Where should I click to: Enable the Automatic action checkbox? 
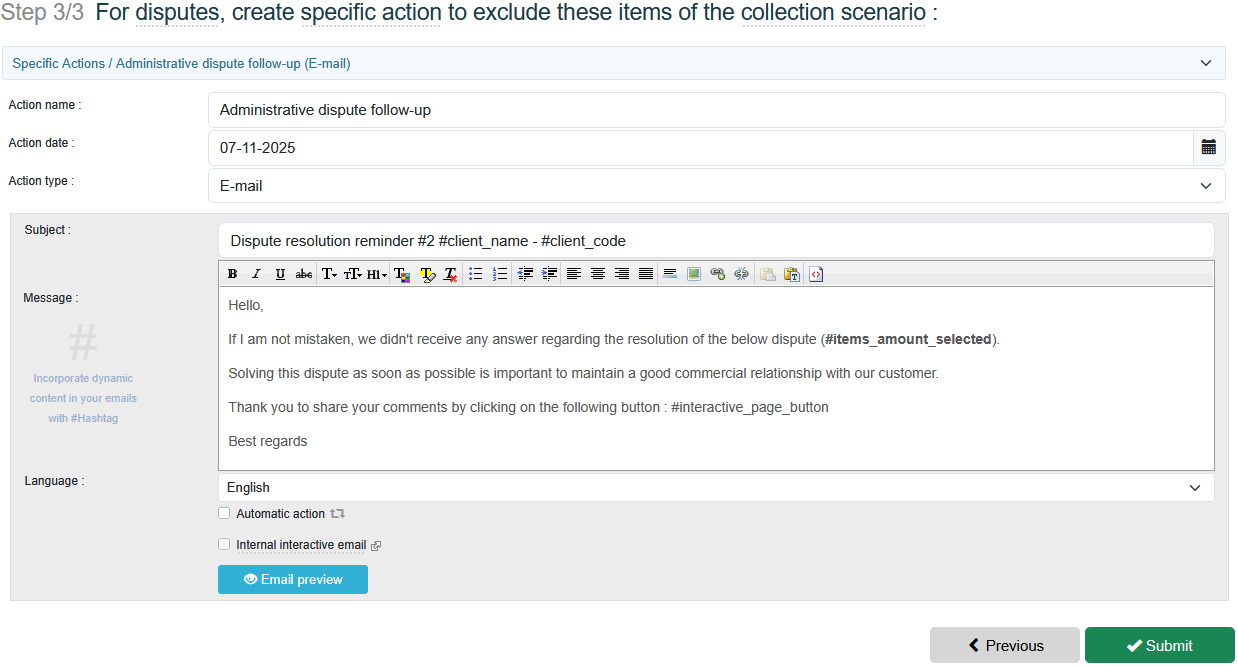pos(224,514)
